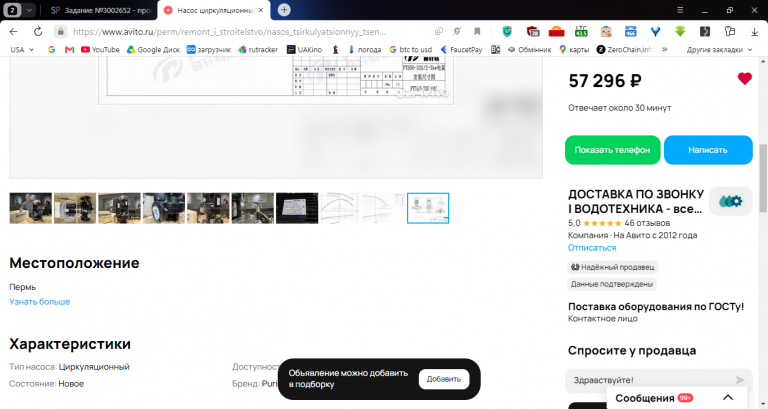Viewport: 768px width, 409px height.
Task: Expand the USA bookmarks folder
Action: tap(22, 49)
